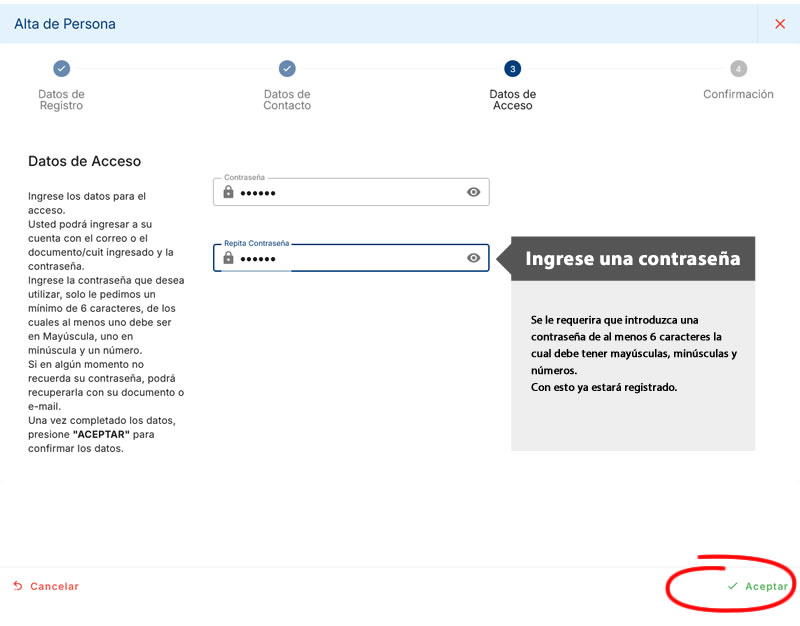
Task: Select the greyed step 4 circle
Action: pos(738,69)
